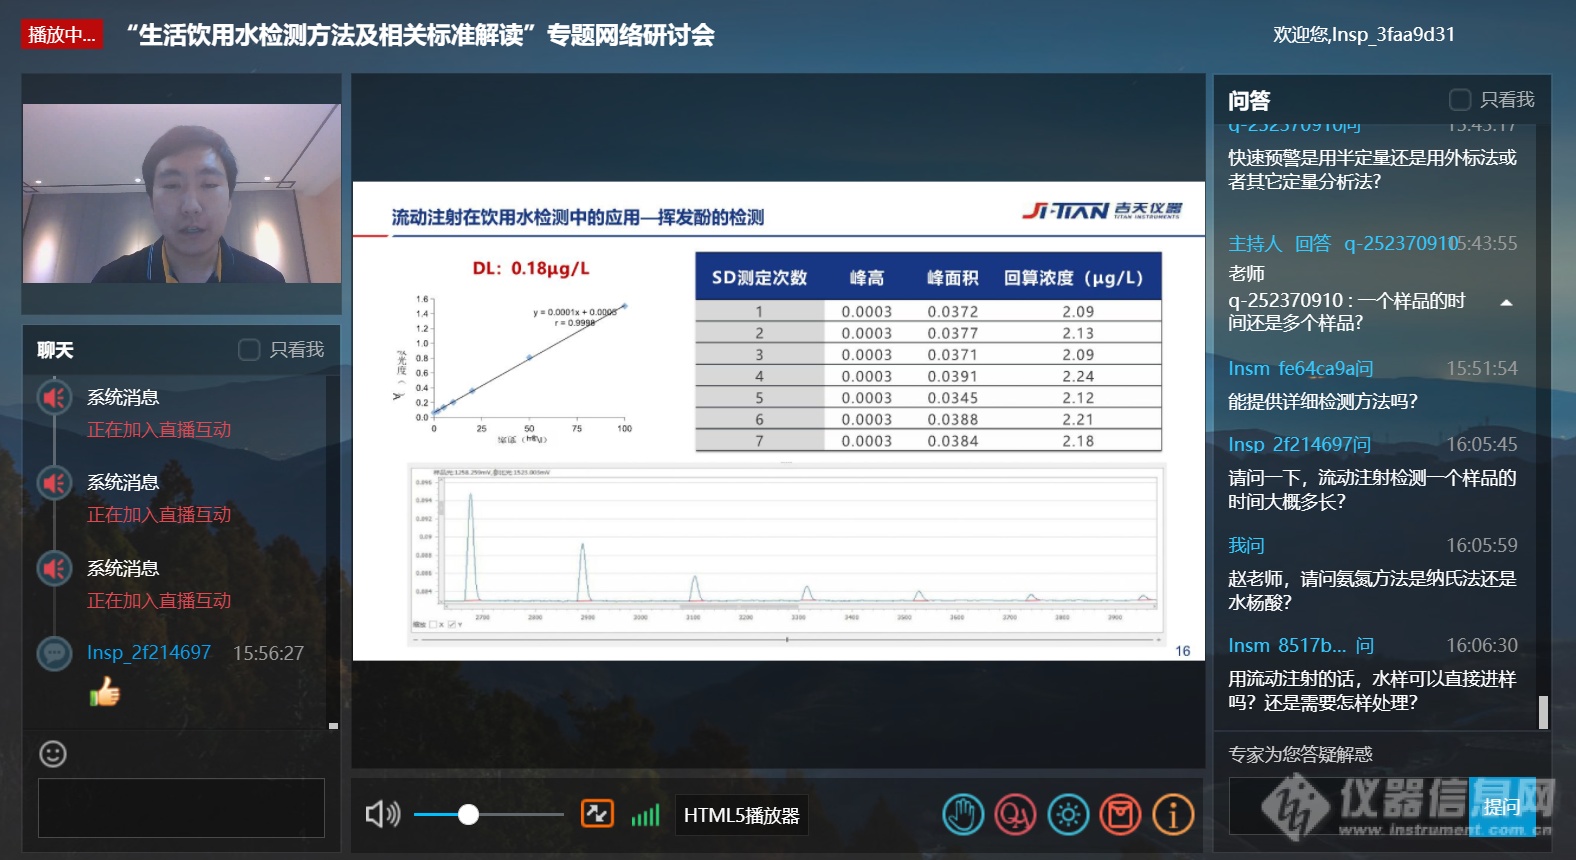The width and height of the screenshot is (1576, 860).
Task: Click welcome text 欢迎您,Insp_3faa9d31
Action: pyautogui.click(x=1364, y=35)
